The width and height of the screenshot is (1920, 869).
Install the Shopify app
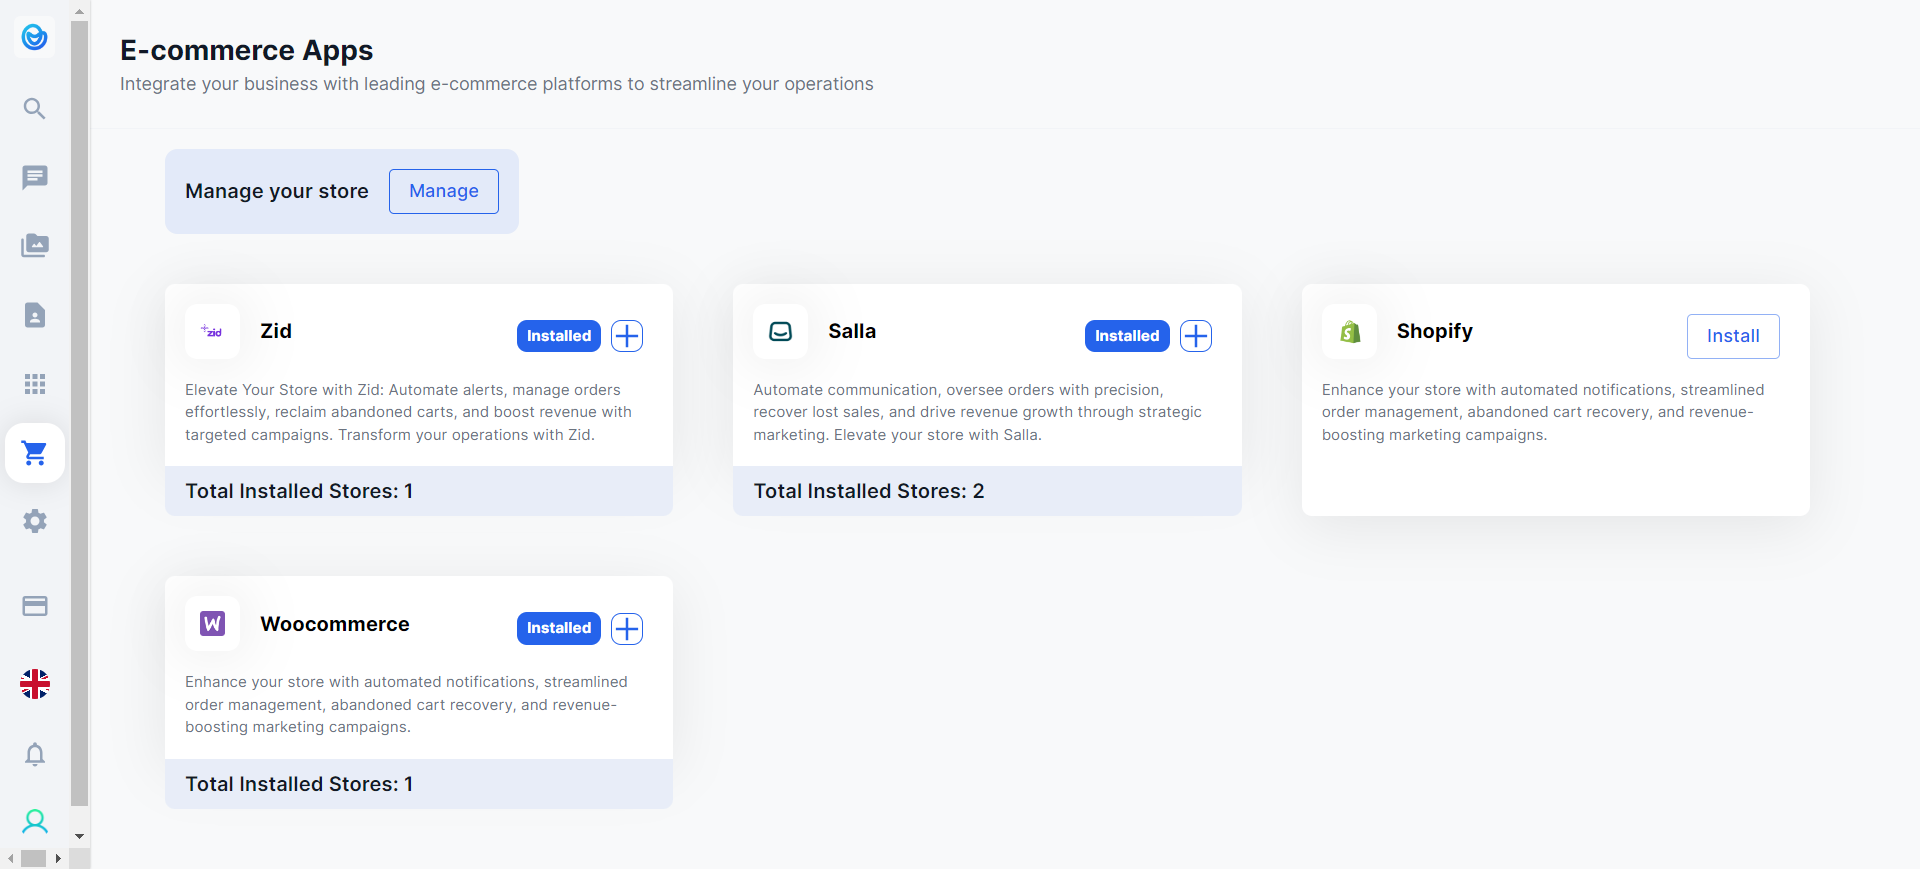click(1732, 336)
